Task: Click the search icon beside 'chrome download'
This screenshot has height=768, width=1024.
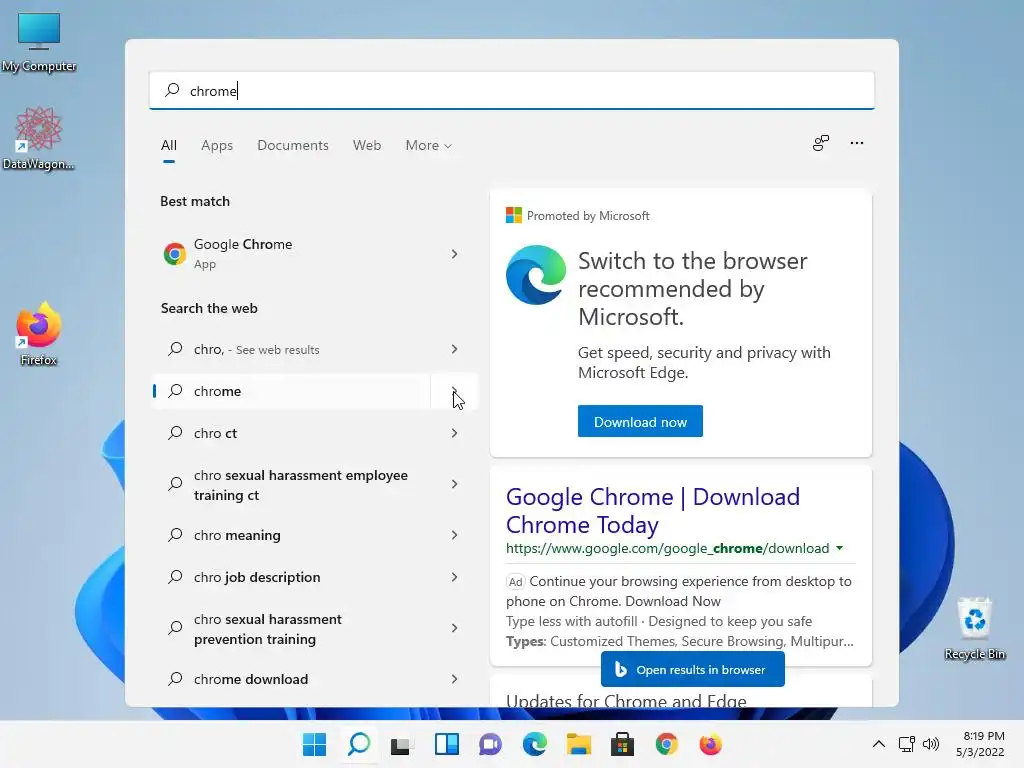Action: pos(175,679)
